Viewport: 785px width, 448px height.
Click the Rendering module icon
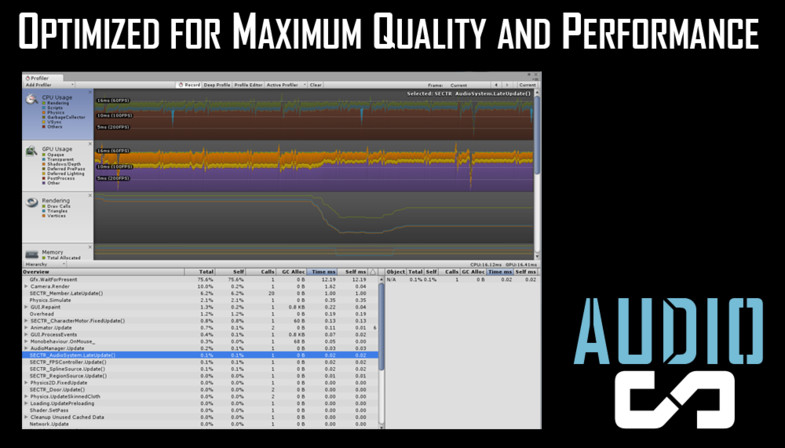[32, 202]
